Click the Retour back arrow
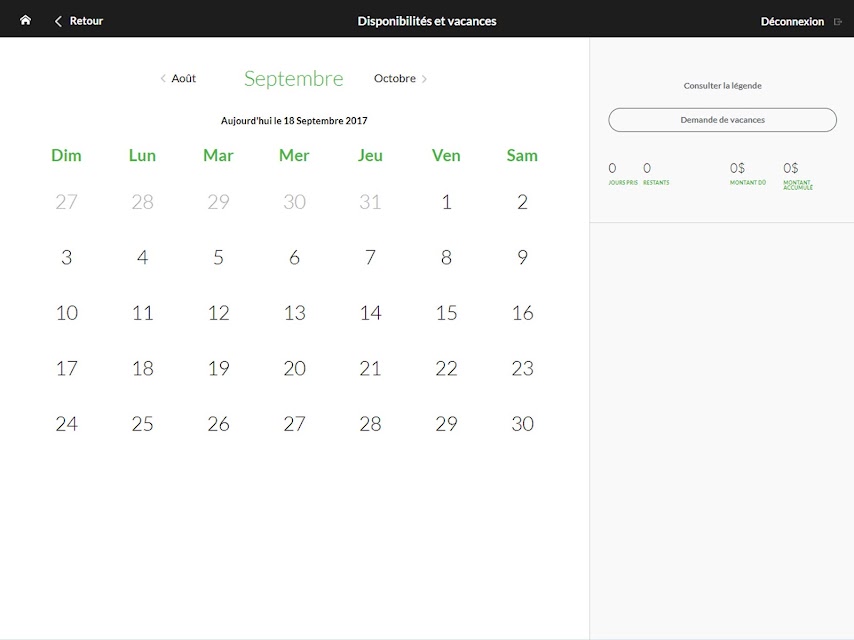Image resolution: width=854 pixels, height=640 pixels. [58, 21]
